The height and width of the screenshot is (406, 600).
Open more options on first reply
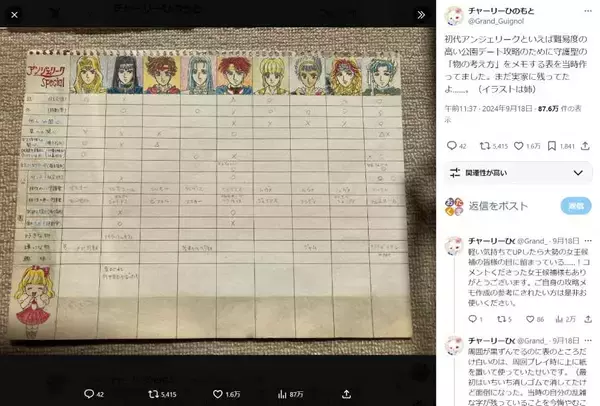588,241
